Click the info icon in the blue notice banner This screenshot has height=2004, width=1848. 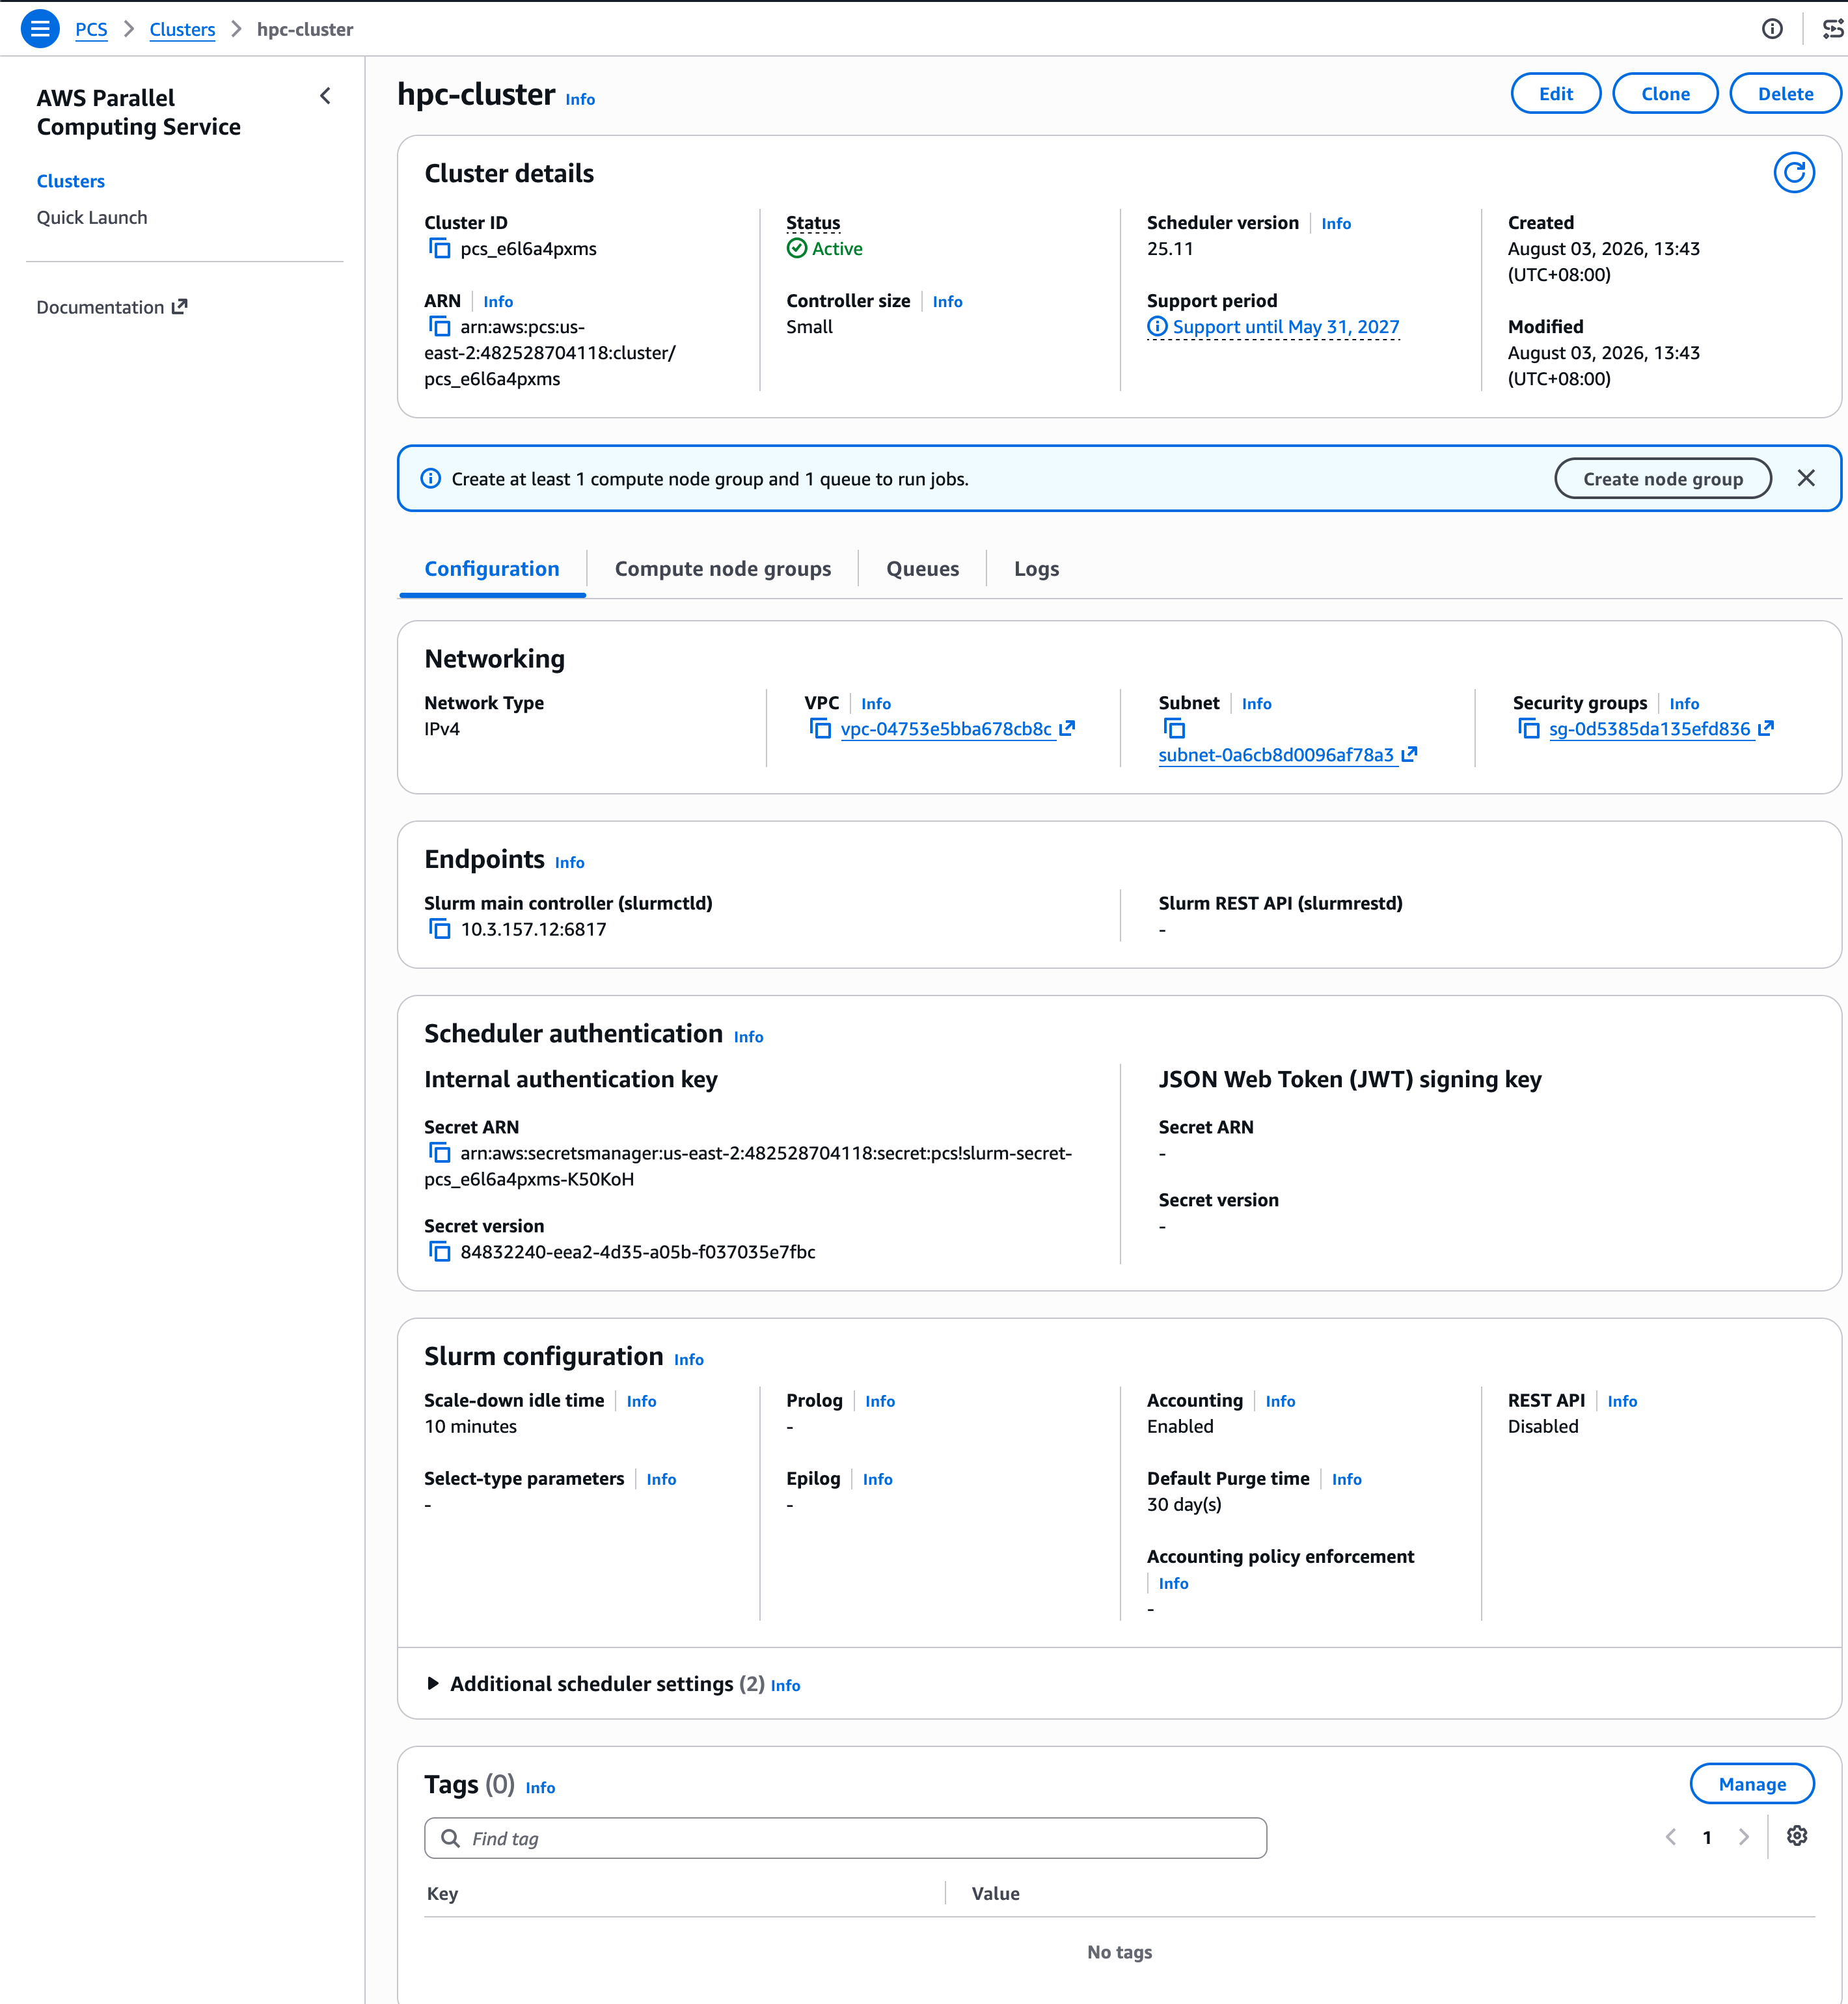click(431, 478)
